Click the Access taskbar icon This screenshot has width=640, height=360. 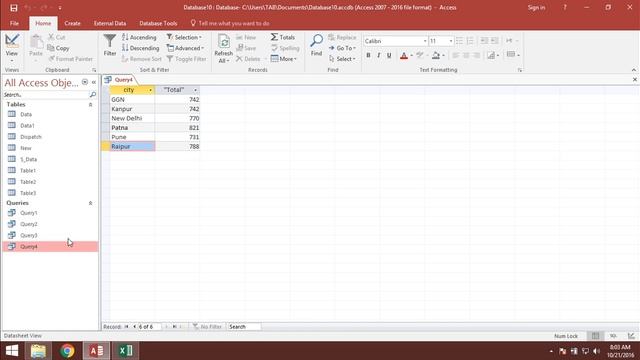tap(97, 351)
